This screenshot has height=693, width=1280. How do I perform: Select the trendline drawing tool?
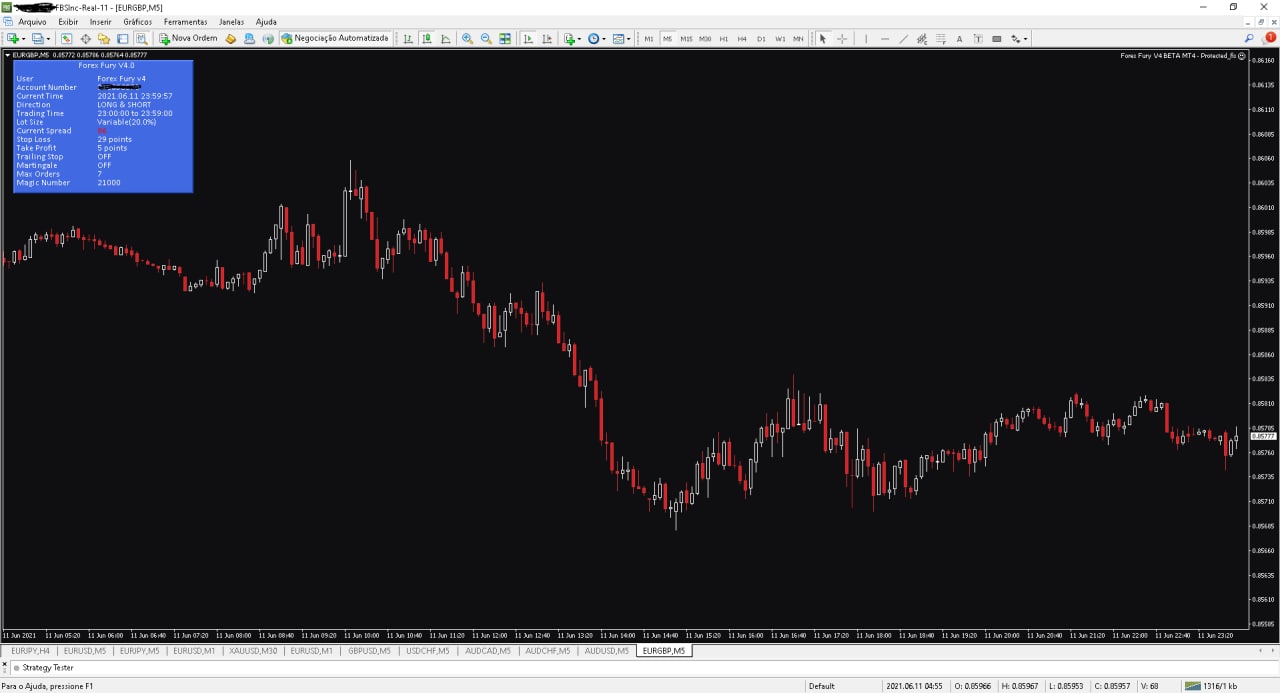tap(904, 39)
